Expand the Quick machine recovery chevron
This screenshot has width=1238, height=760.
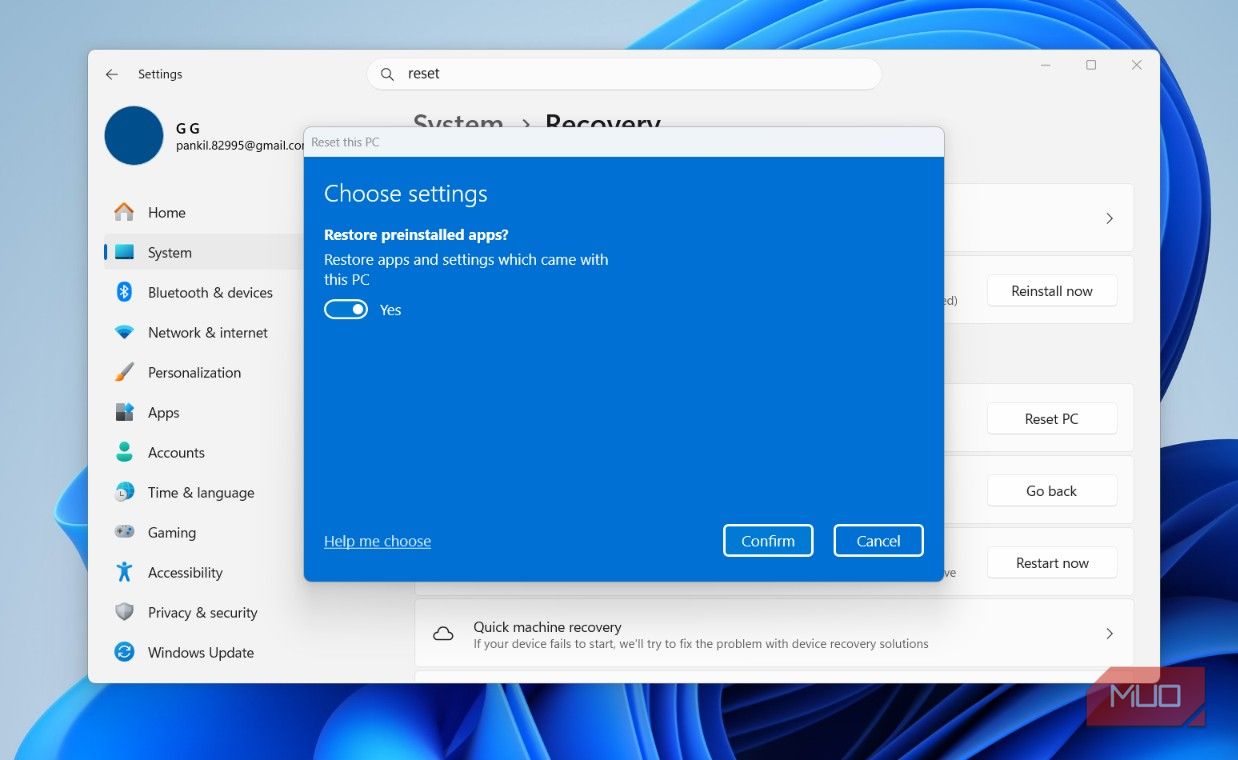click(x=1109, y=634)
